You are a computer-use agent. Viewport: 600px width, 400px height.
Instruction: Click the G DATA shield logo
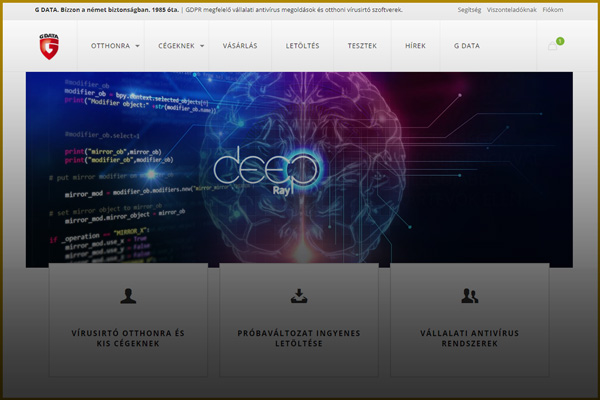click(x=49, y=46)
